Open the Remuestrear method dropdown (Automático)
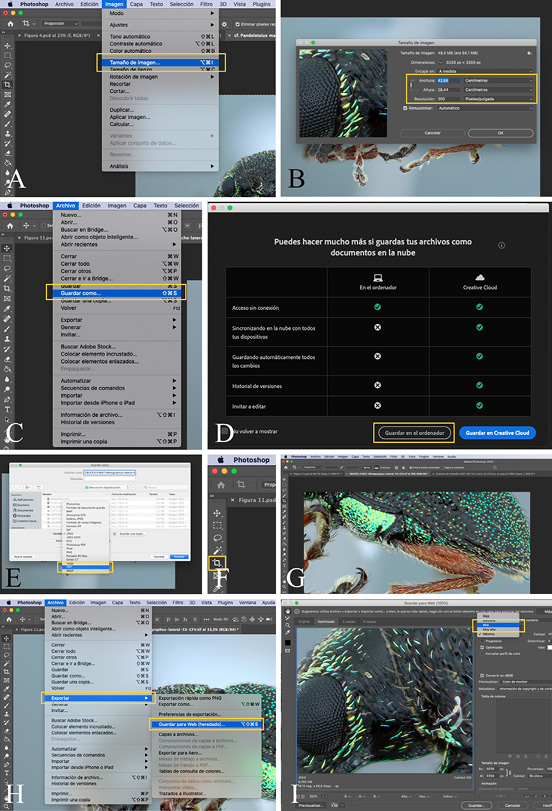552x811 pixels. pyautogui.click(x=485, y=108)
